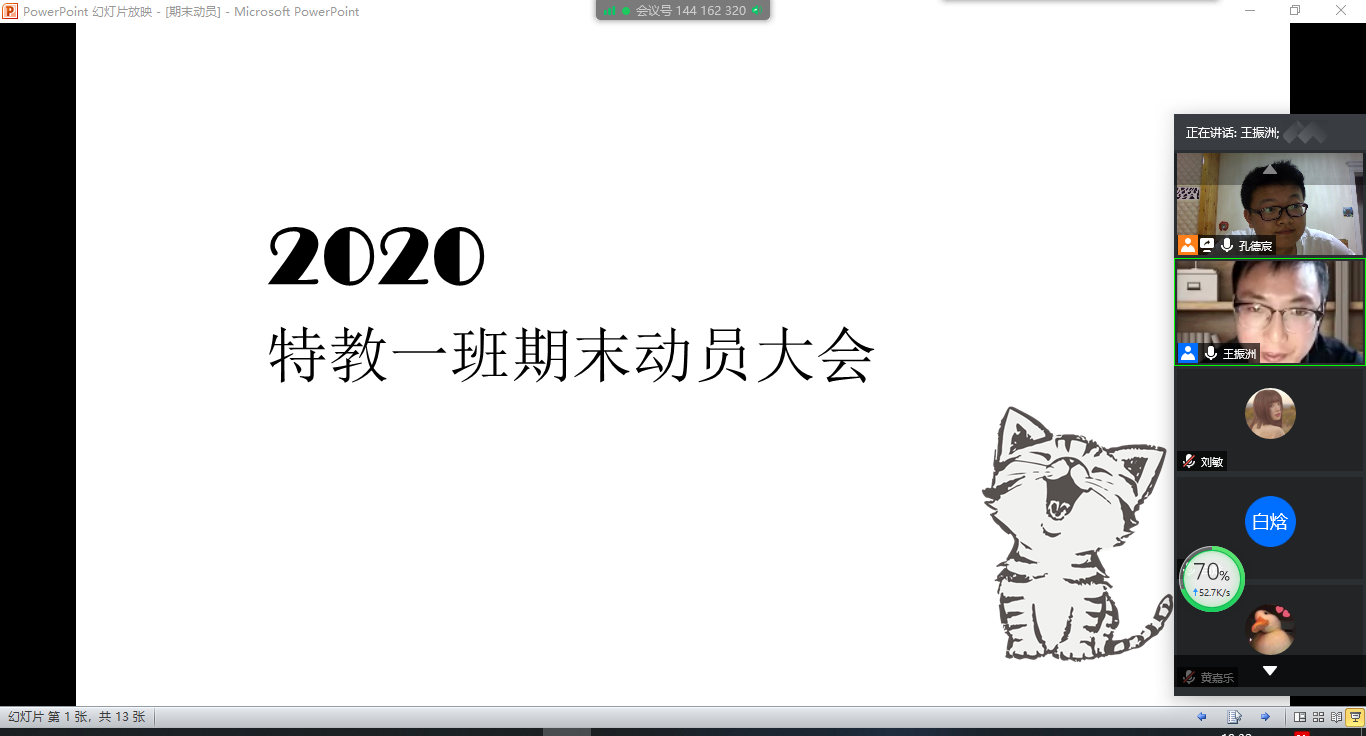Click the slide 1 of 13 status indicator
This screenshot has width=1366, height=736.
point(77,717)
